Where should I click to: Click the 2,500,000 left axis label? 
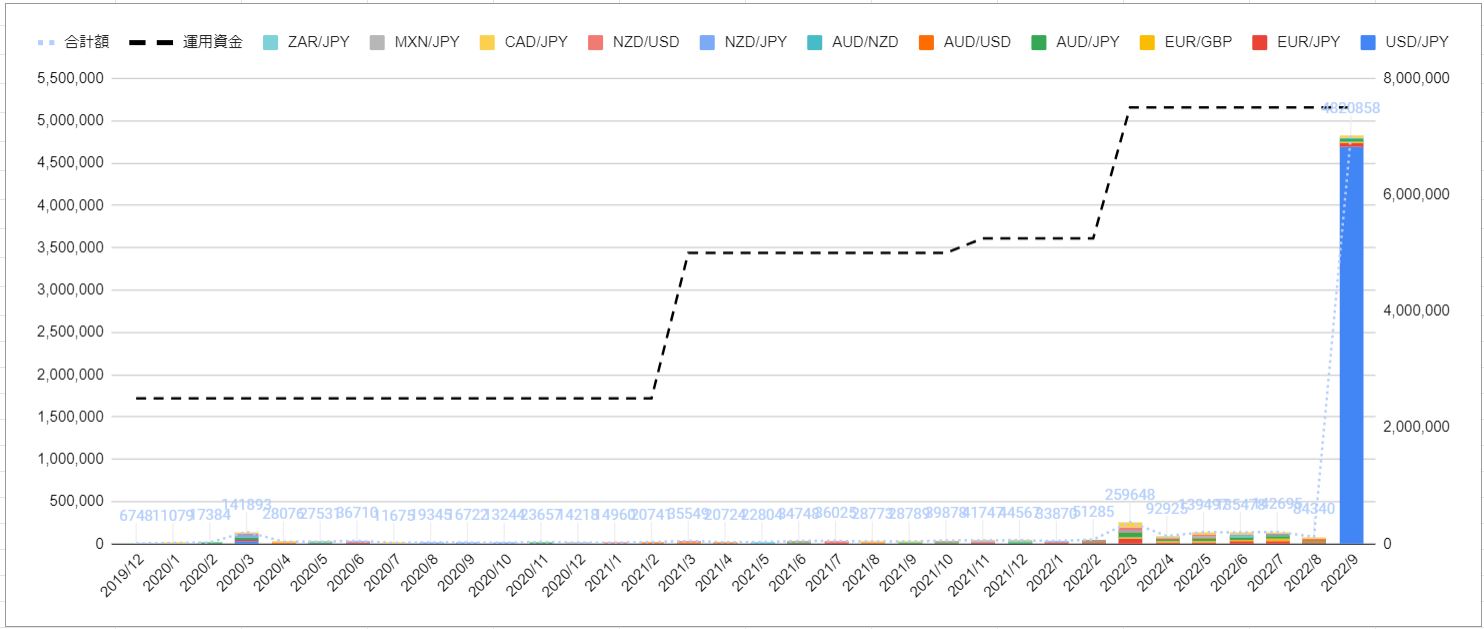69,333
